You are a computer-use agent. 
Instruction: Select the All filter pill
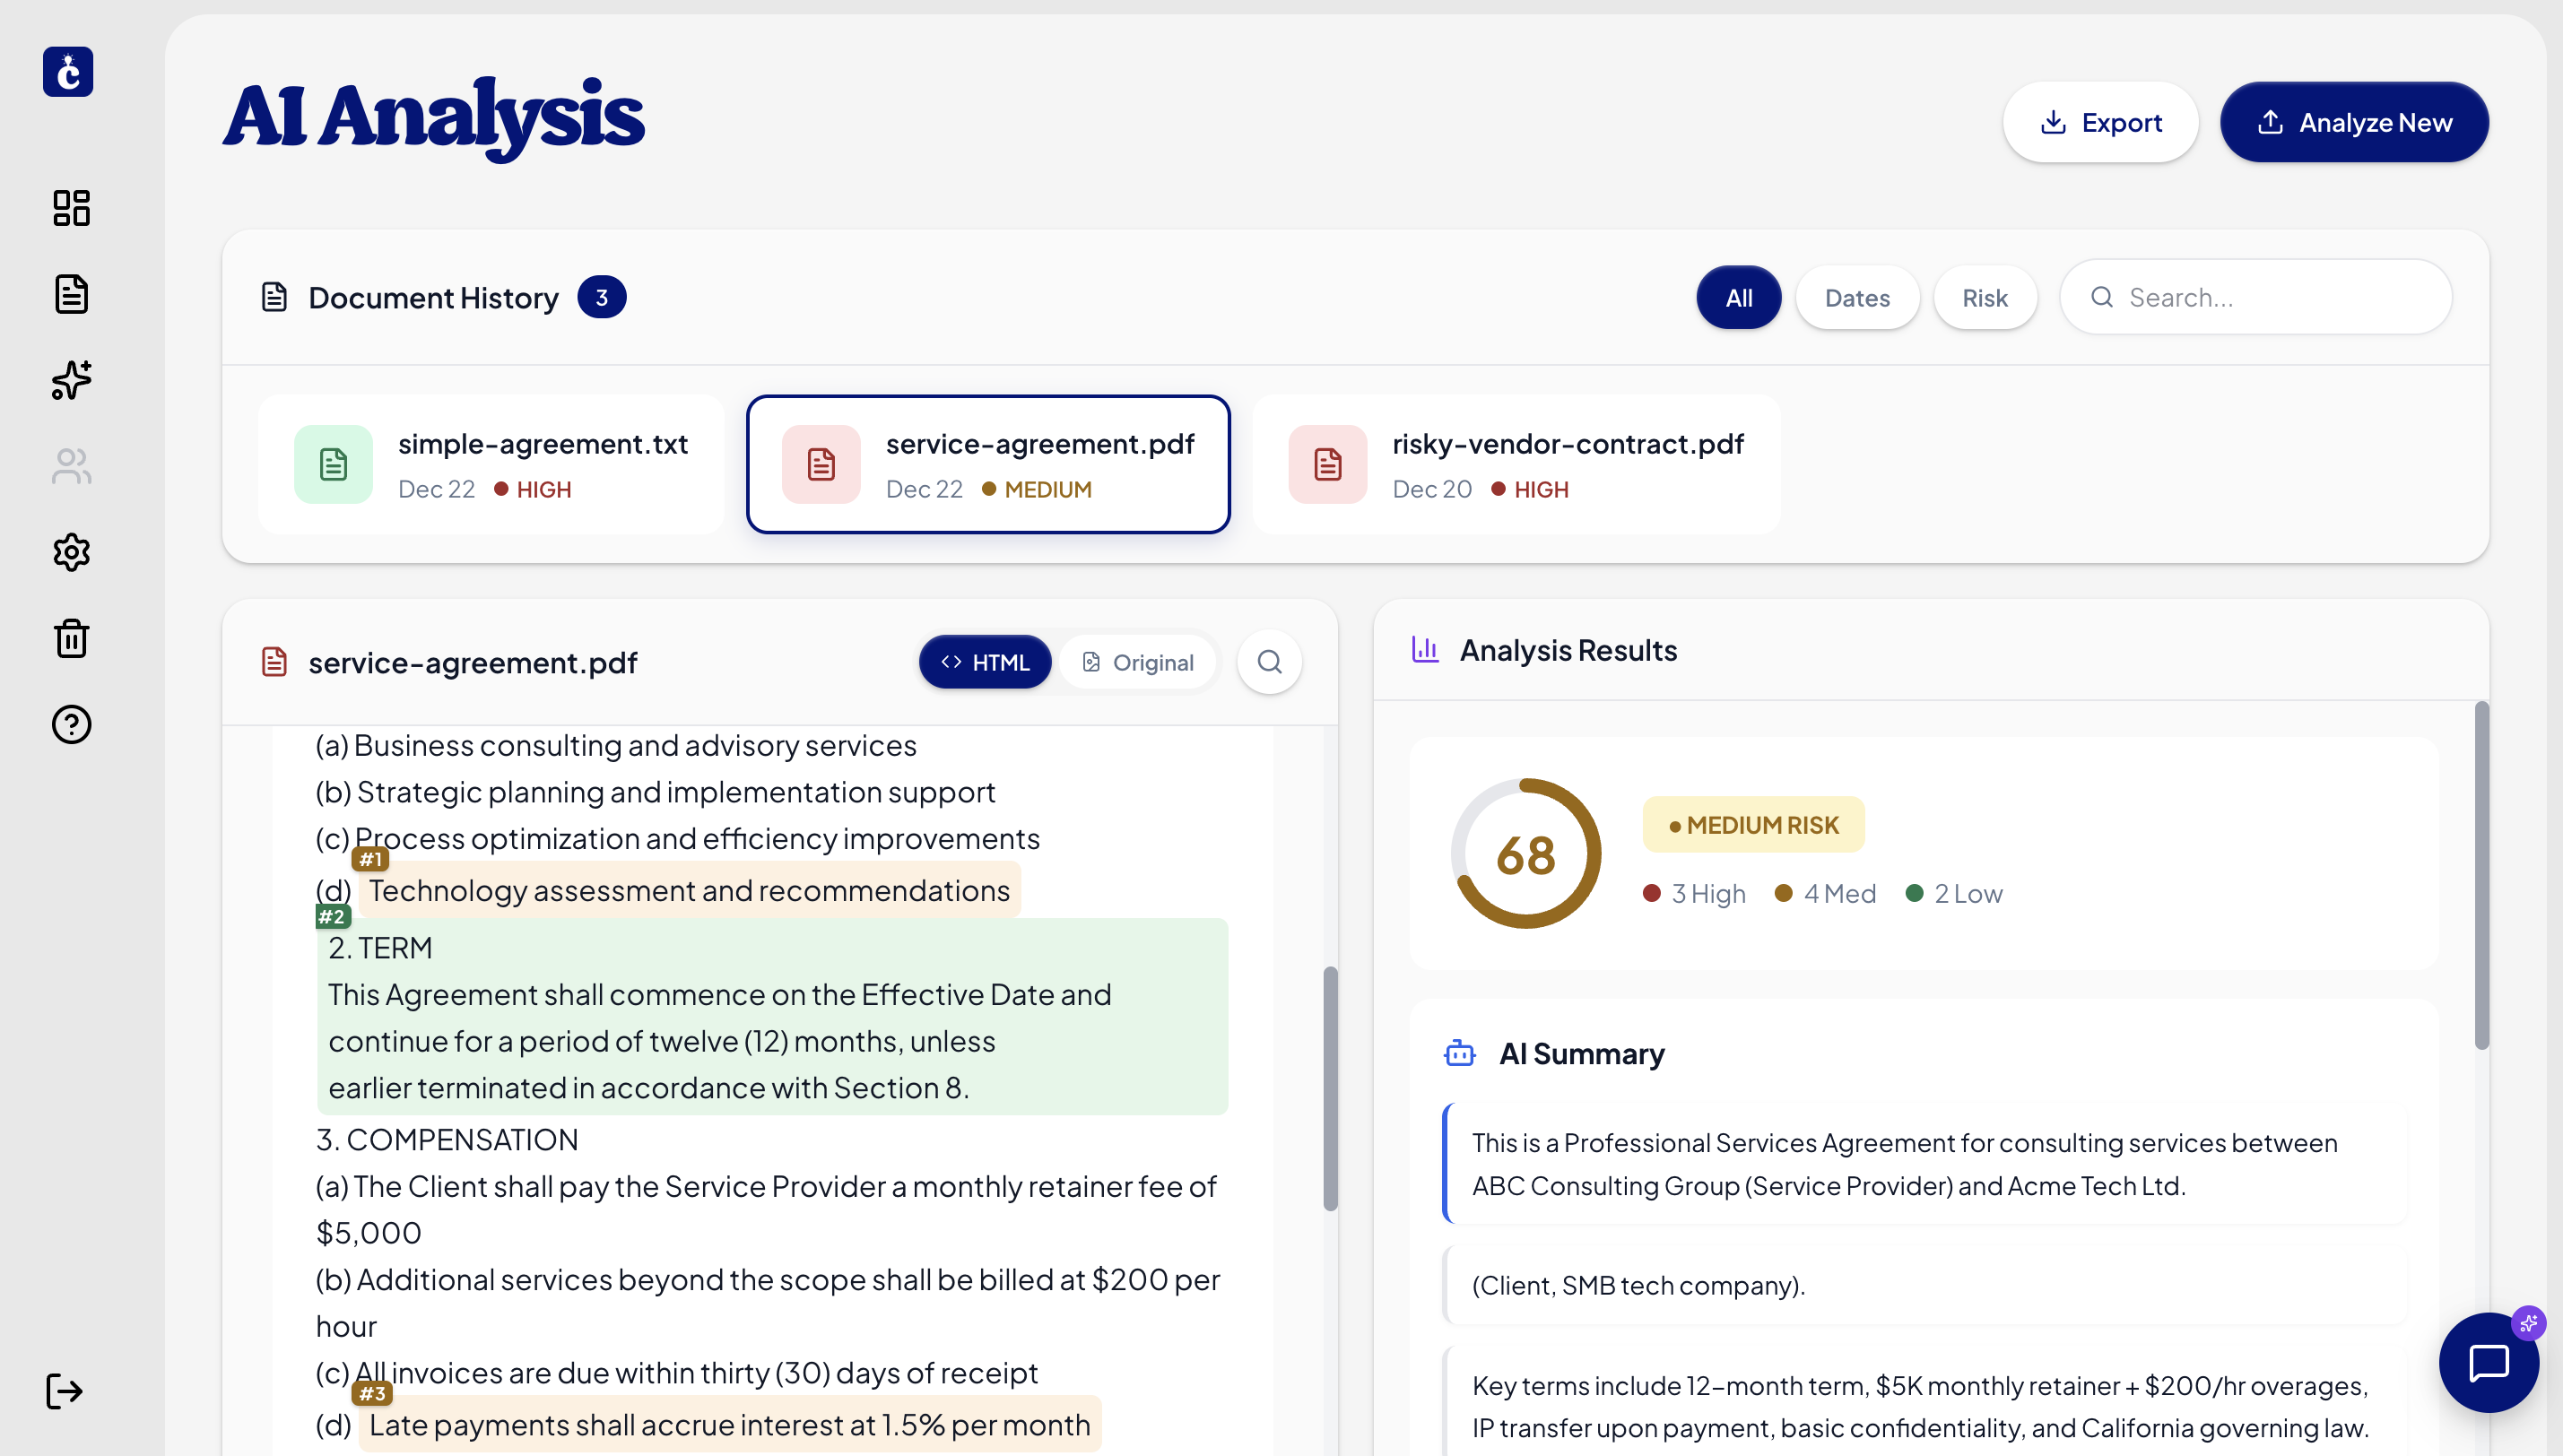1738,298
